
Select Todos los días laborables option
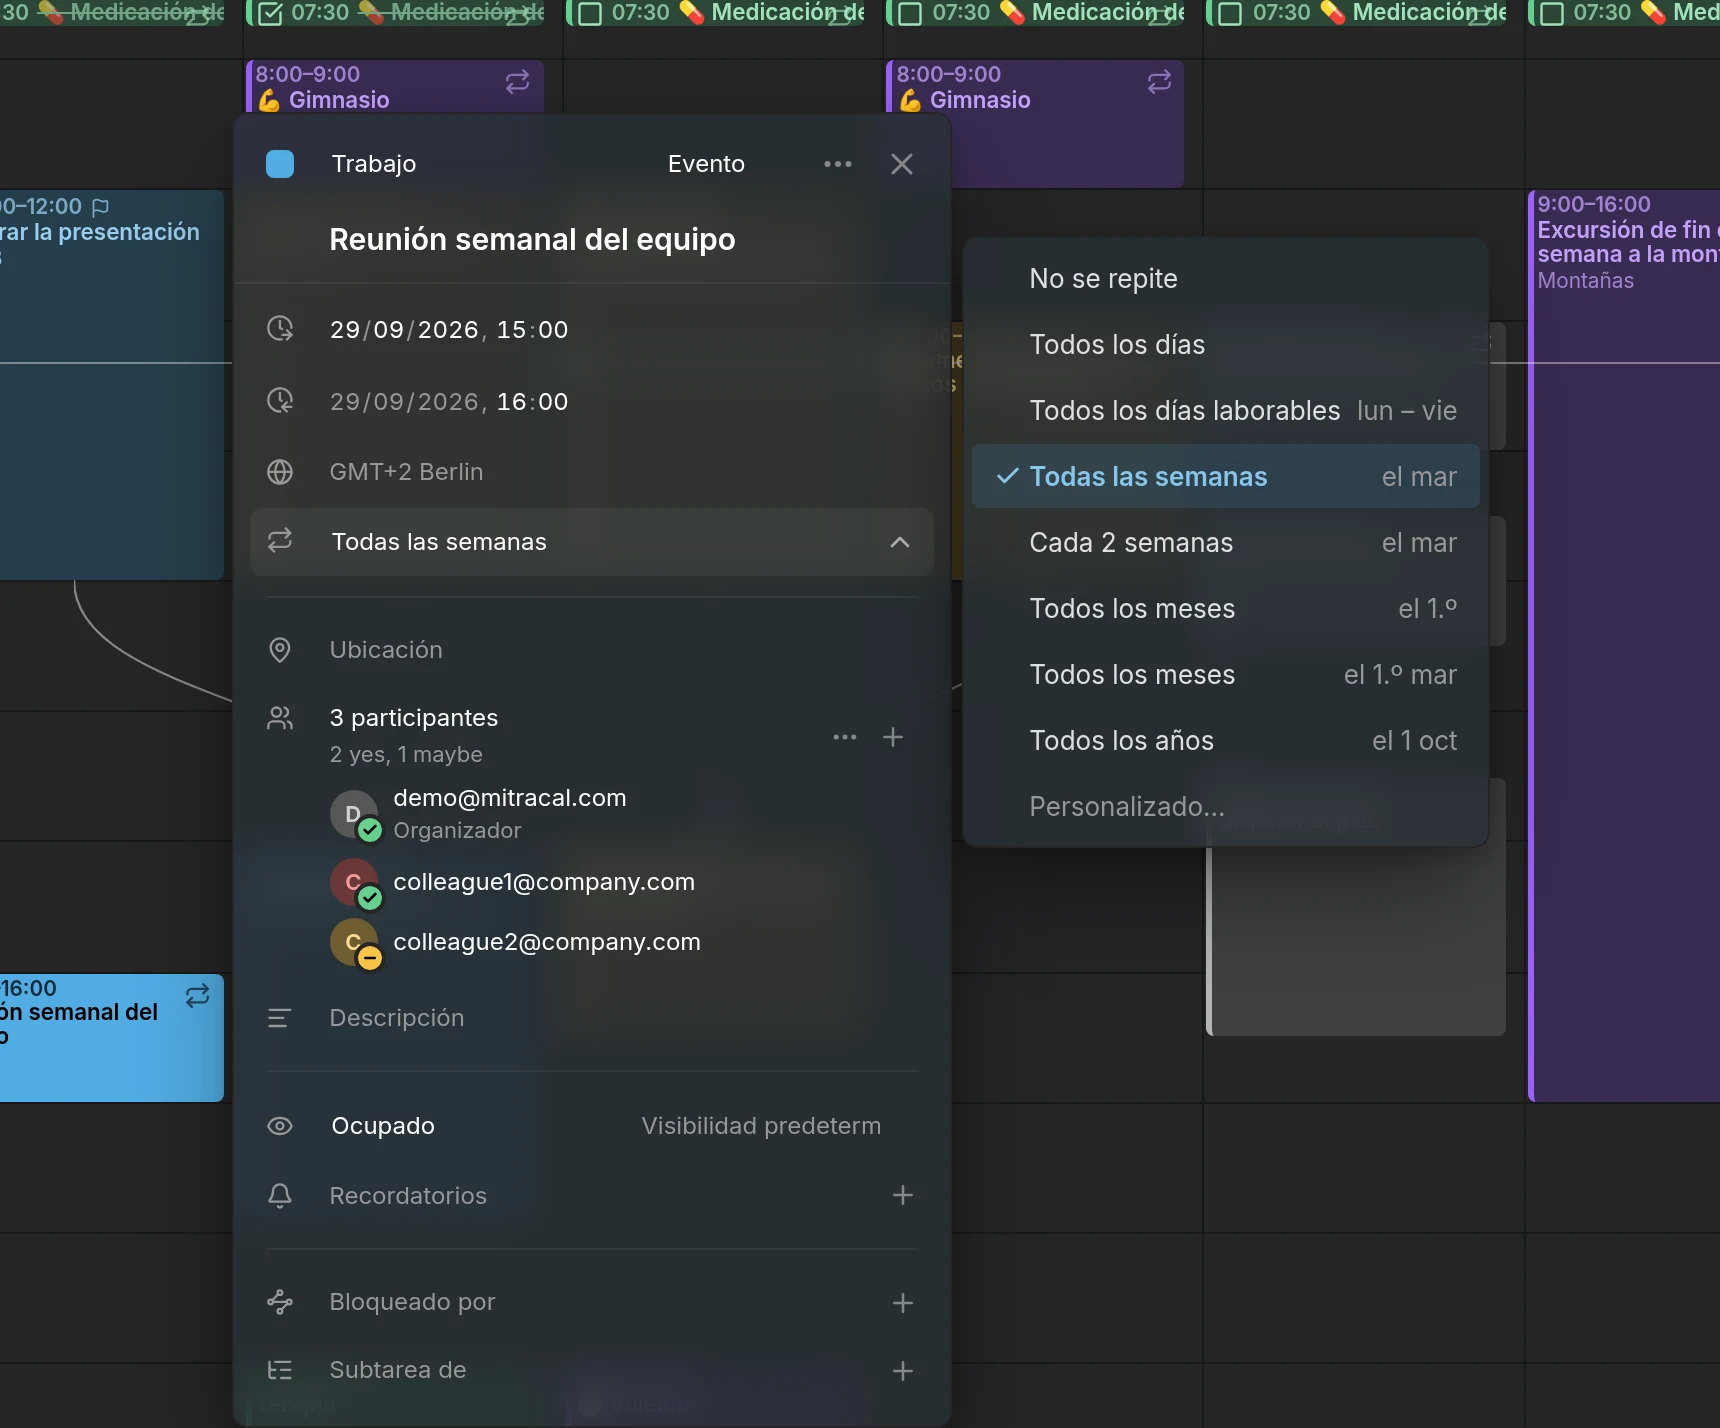pyautogui.click(x=1226, y=411)
